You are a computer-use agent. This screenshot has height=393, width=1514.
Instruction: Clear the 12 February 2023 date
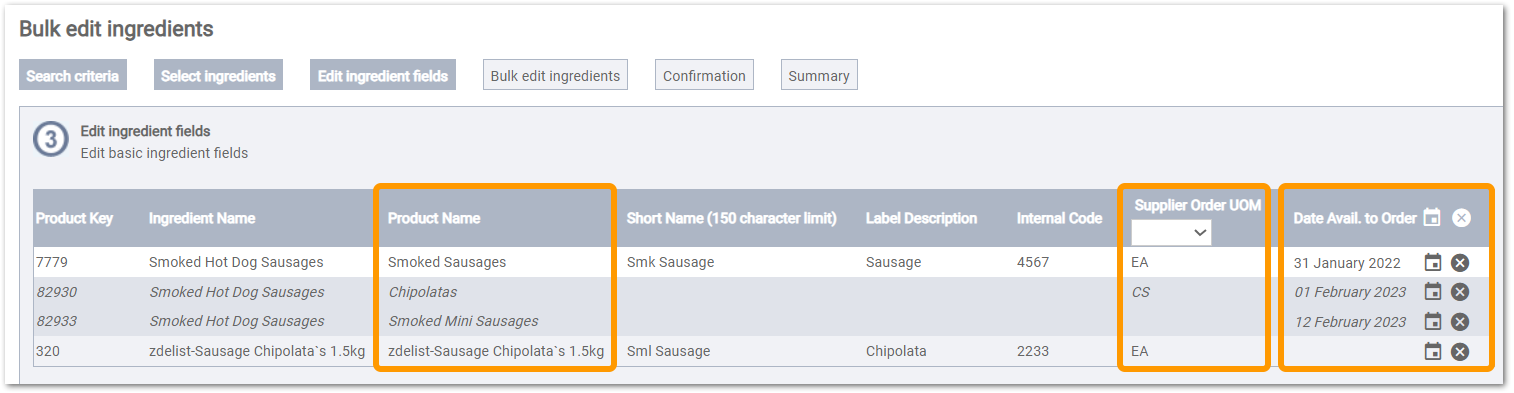coord(1460,322)
